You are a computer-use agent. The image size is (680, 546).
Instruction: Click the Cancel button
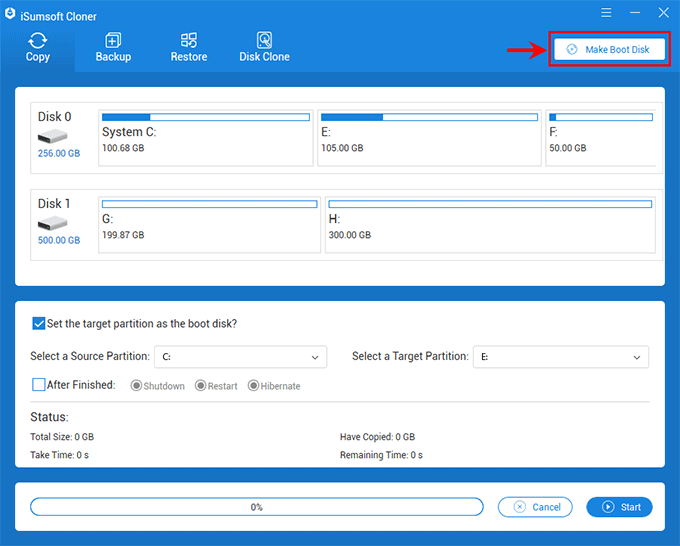point(535,507)
